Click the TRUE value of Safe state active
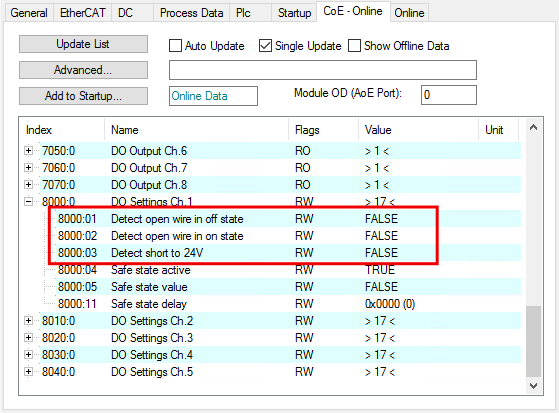The image size is (559, 413). coord(380,270)
